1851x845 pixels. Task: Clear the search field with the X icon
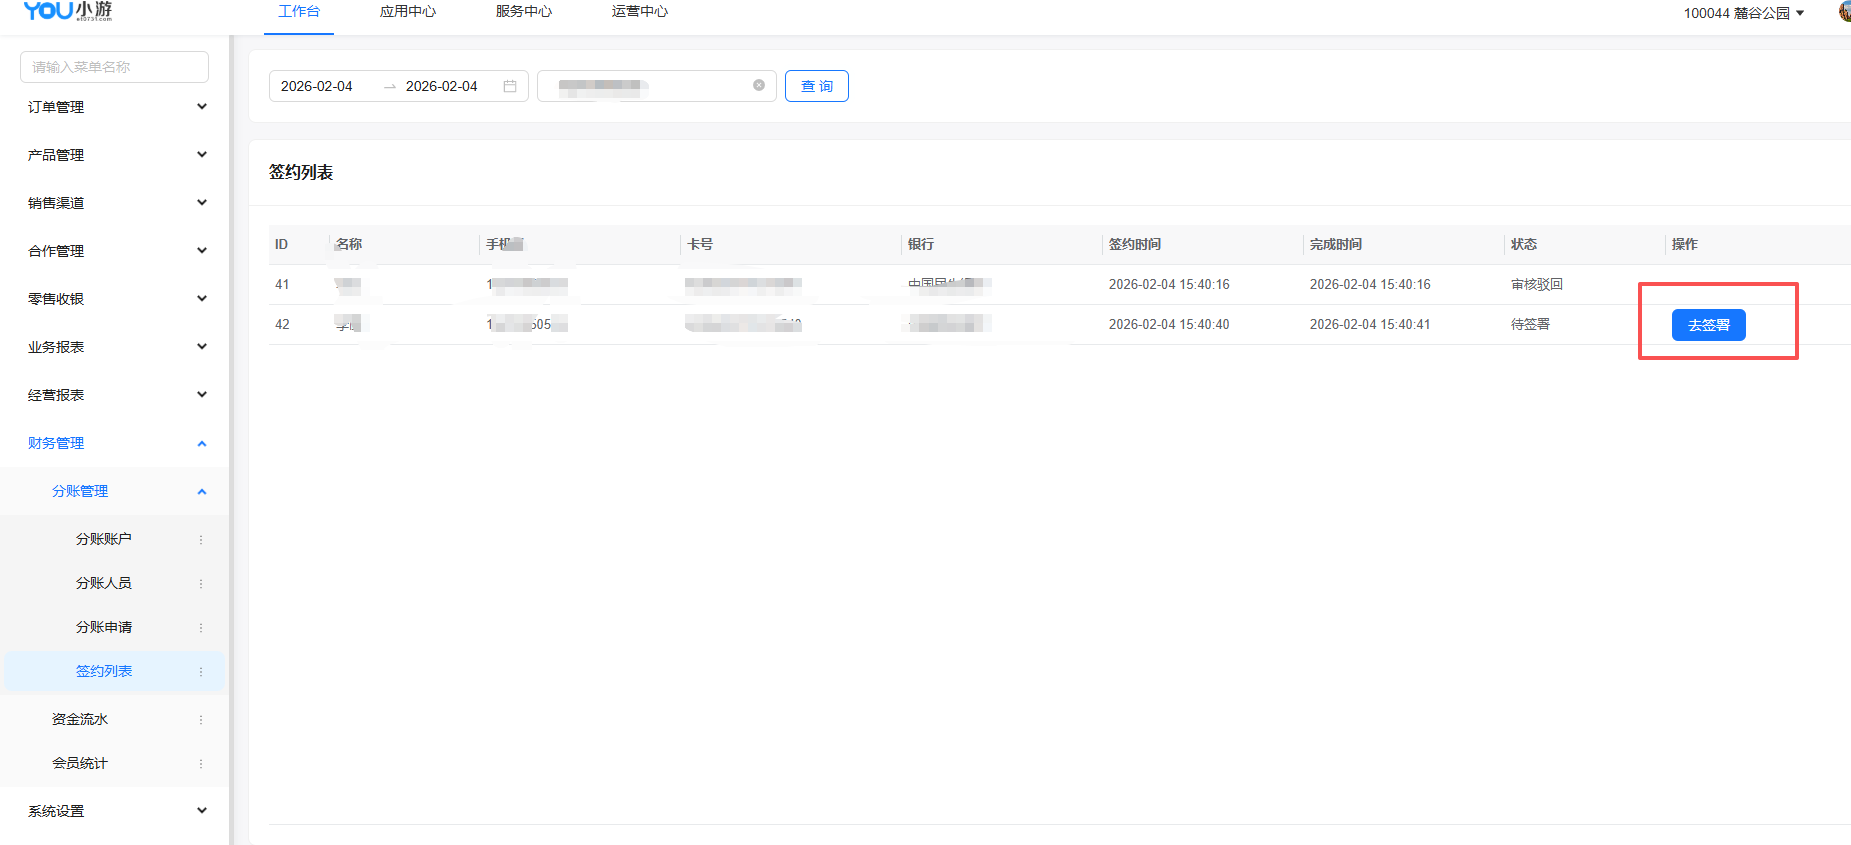[x=759, y=85]
